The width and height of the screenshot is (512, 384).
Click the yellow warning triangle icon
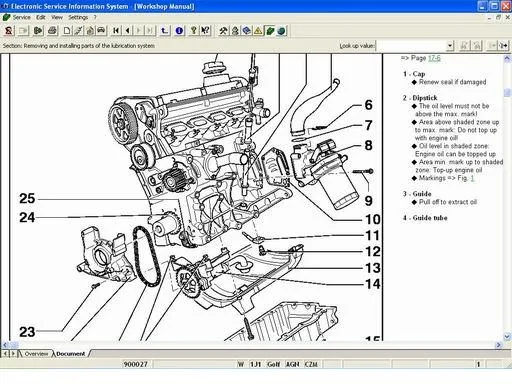coord(258,31)
